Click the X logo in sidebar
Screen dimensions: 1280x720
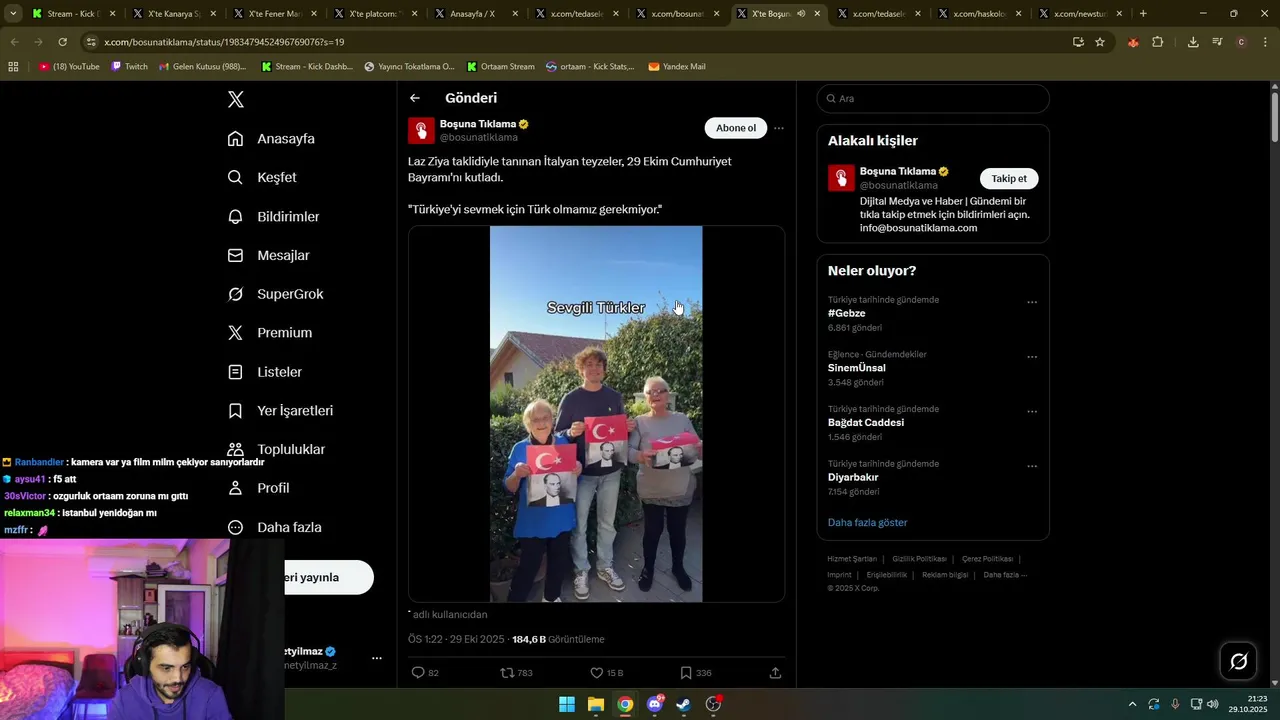pyautogui.click(x=236, y=99)
